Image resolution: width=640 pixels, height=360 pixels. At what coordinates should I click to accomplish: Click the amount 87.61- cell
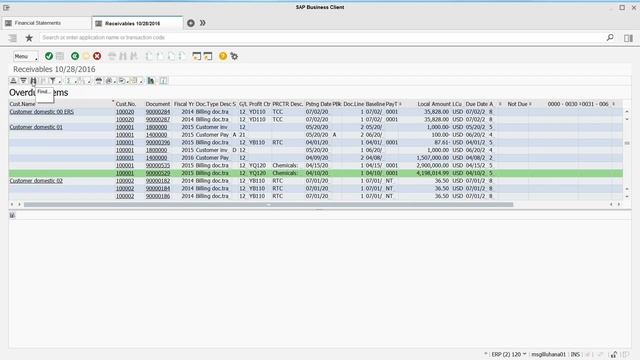(x=442, y=142)
